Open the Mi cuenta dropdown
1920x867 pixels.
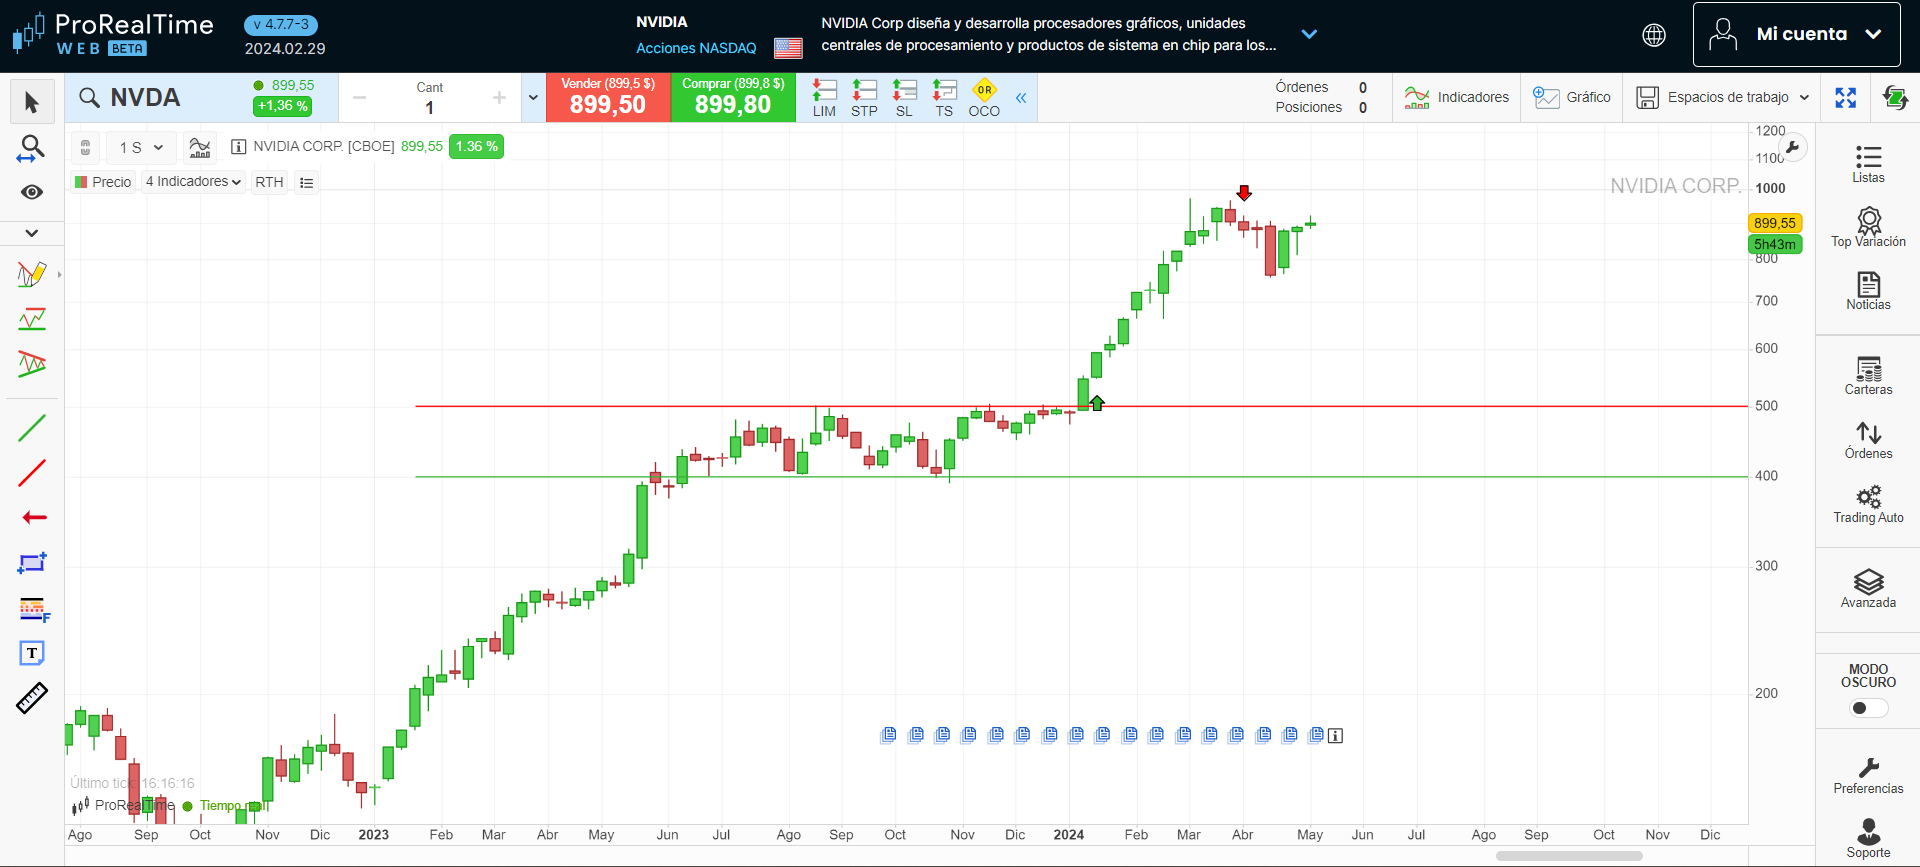[x=1796, y=34]
